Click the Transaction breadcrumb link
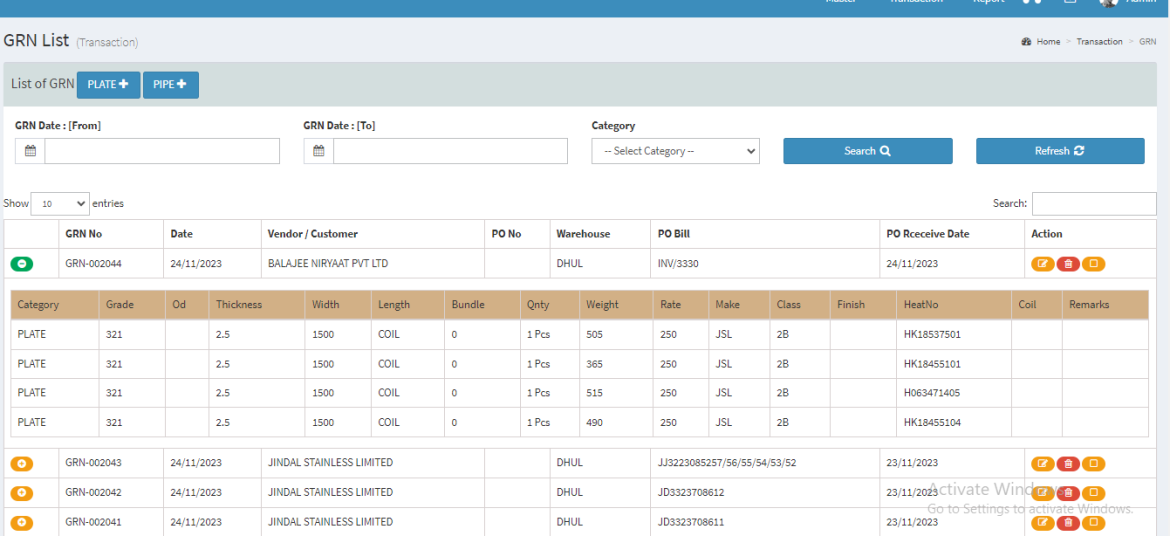The width and height of the screenshot is (1170, 536). coord(1099,42)
